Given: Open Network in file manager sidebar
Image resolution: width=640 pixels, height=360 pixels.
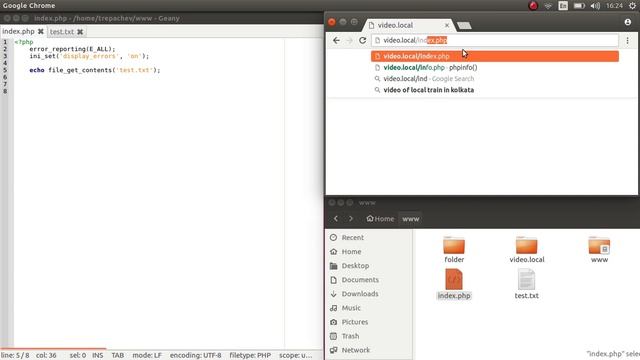Looking at the screenshot, I should point(356,350).
